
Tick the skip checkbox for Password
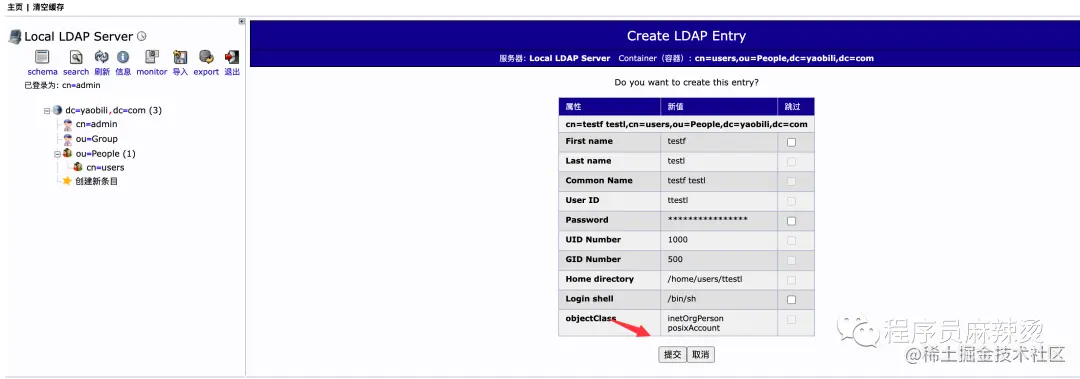point(791,221)
